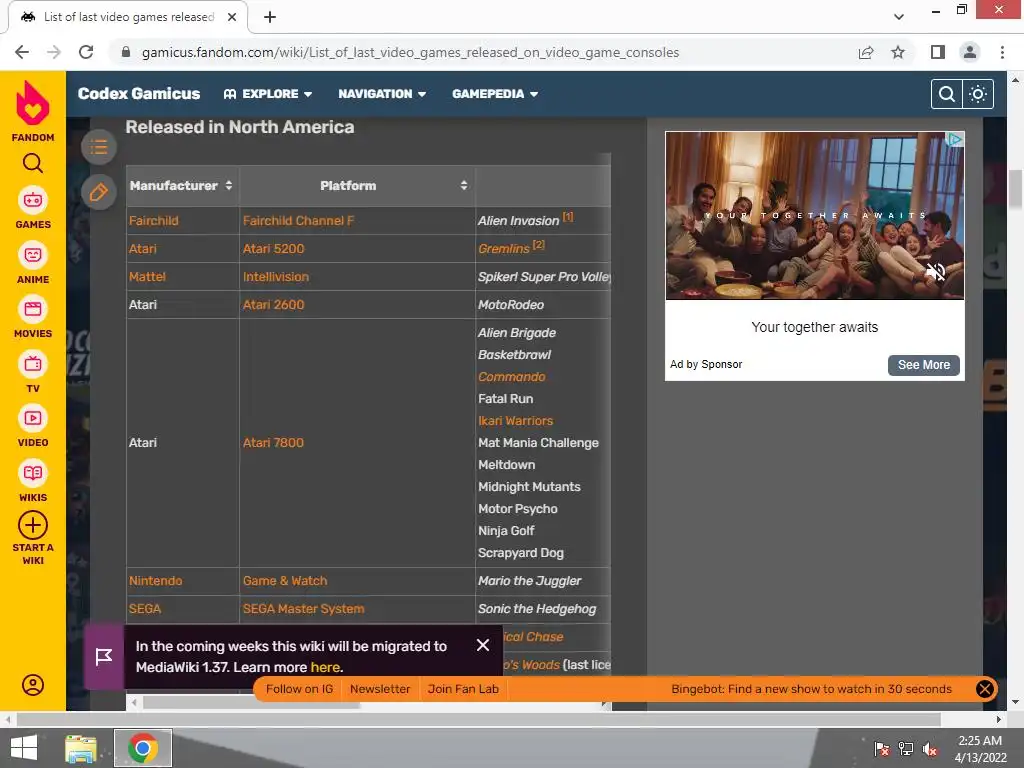The width and height of the screenshot is (1024, 768).
Task: Open the Mattel manufacturer link
Action: pos(147,277)
